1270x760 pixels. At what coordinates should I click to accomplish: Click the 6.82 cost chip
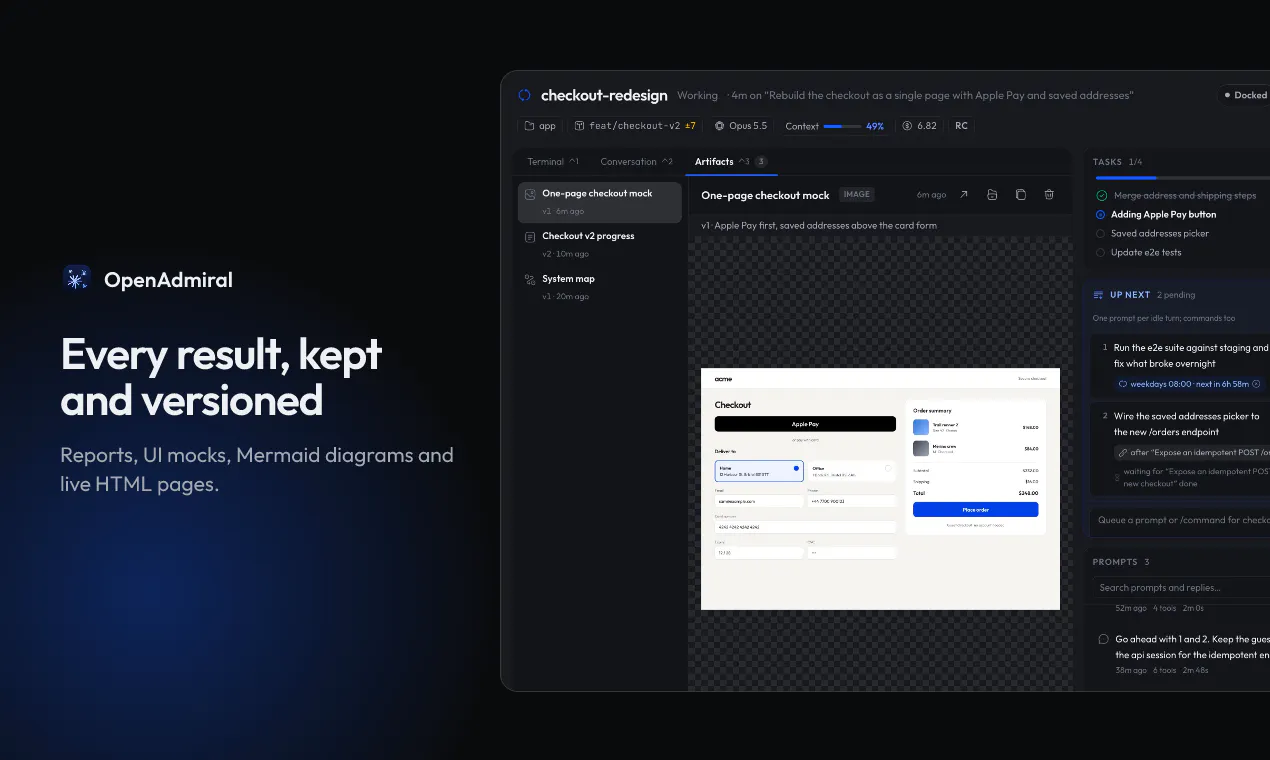tap(920, 126)
